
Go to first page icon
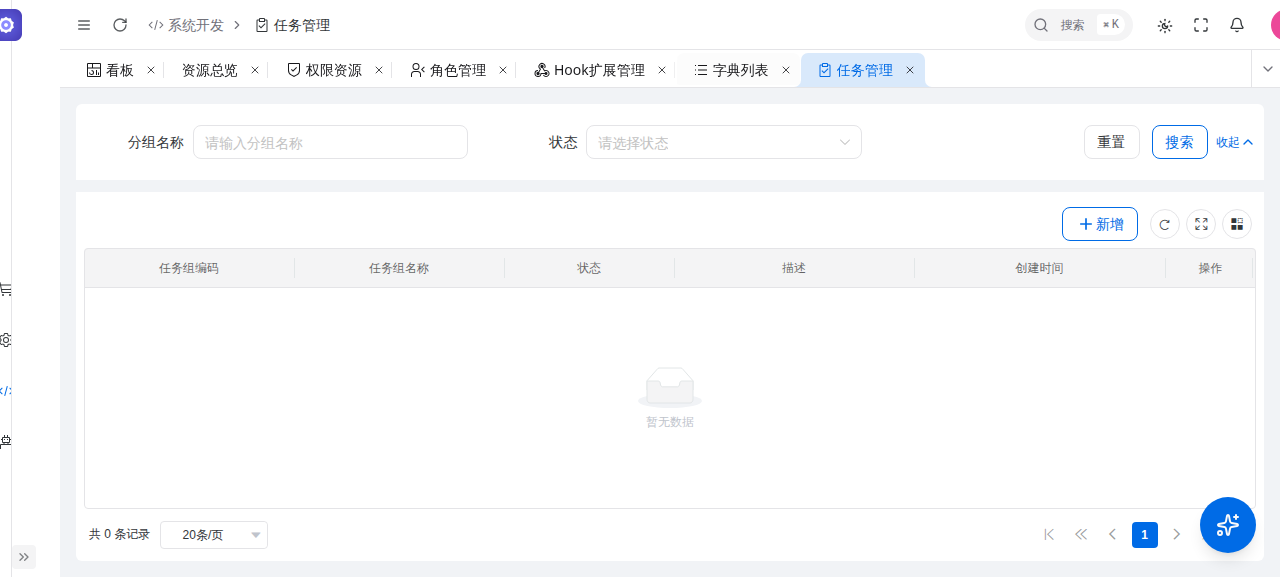[1049, 535]
